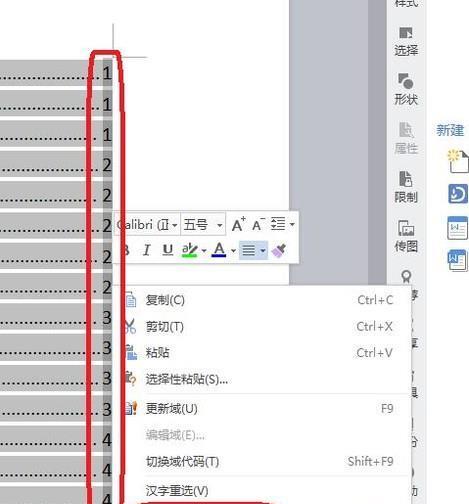Open the 传图 image transfer icon

pos(406,236)
